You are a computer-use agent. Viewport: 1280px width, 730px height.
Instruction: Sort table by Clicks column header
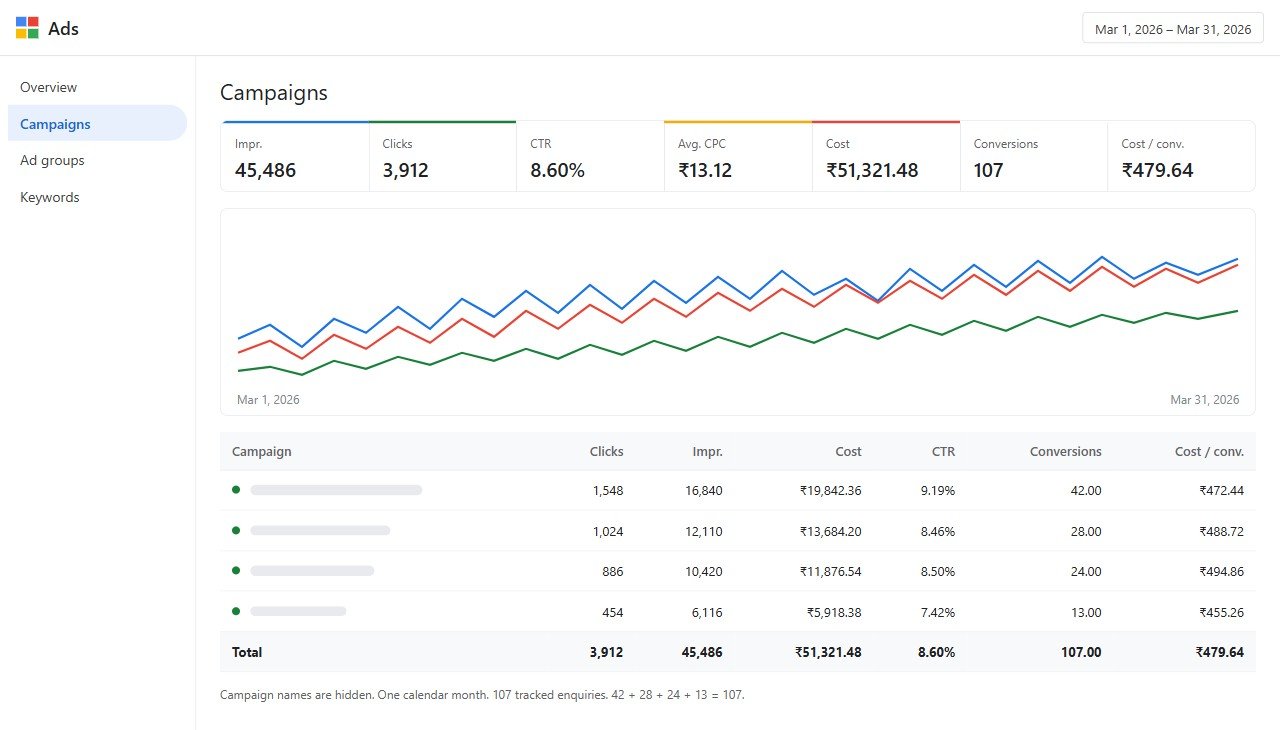(x=607, y=451)
